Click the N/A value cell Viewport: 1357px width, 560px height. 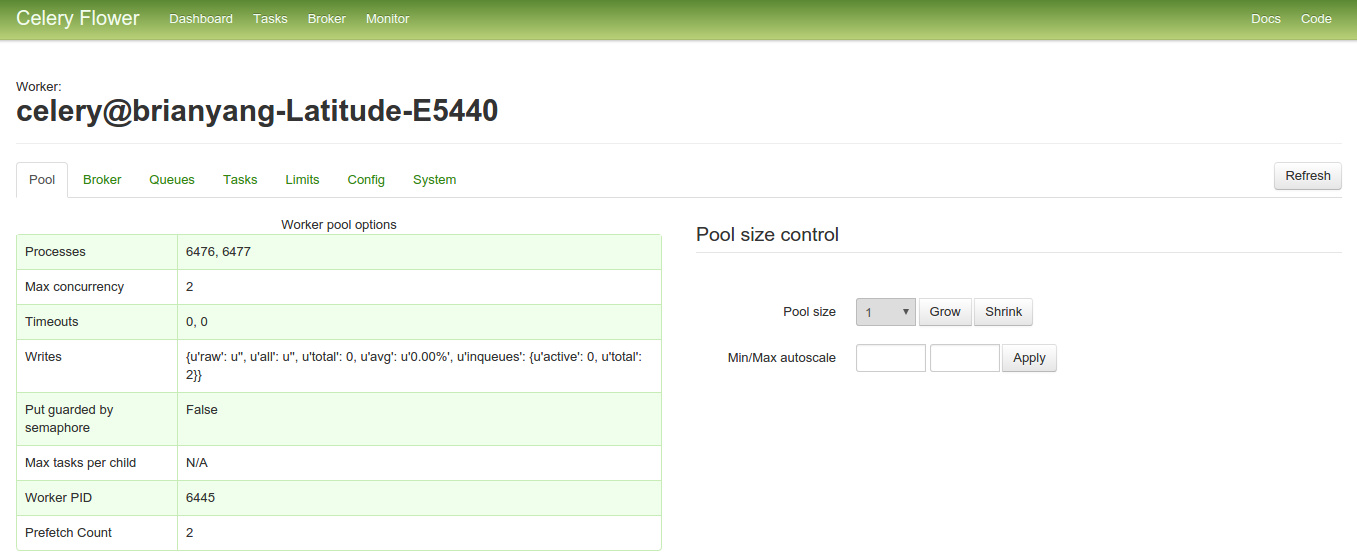[x=419, y=463]
